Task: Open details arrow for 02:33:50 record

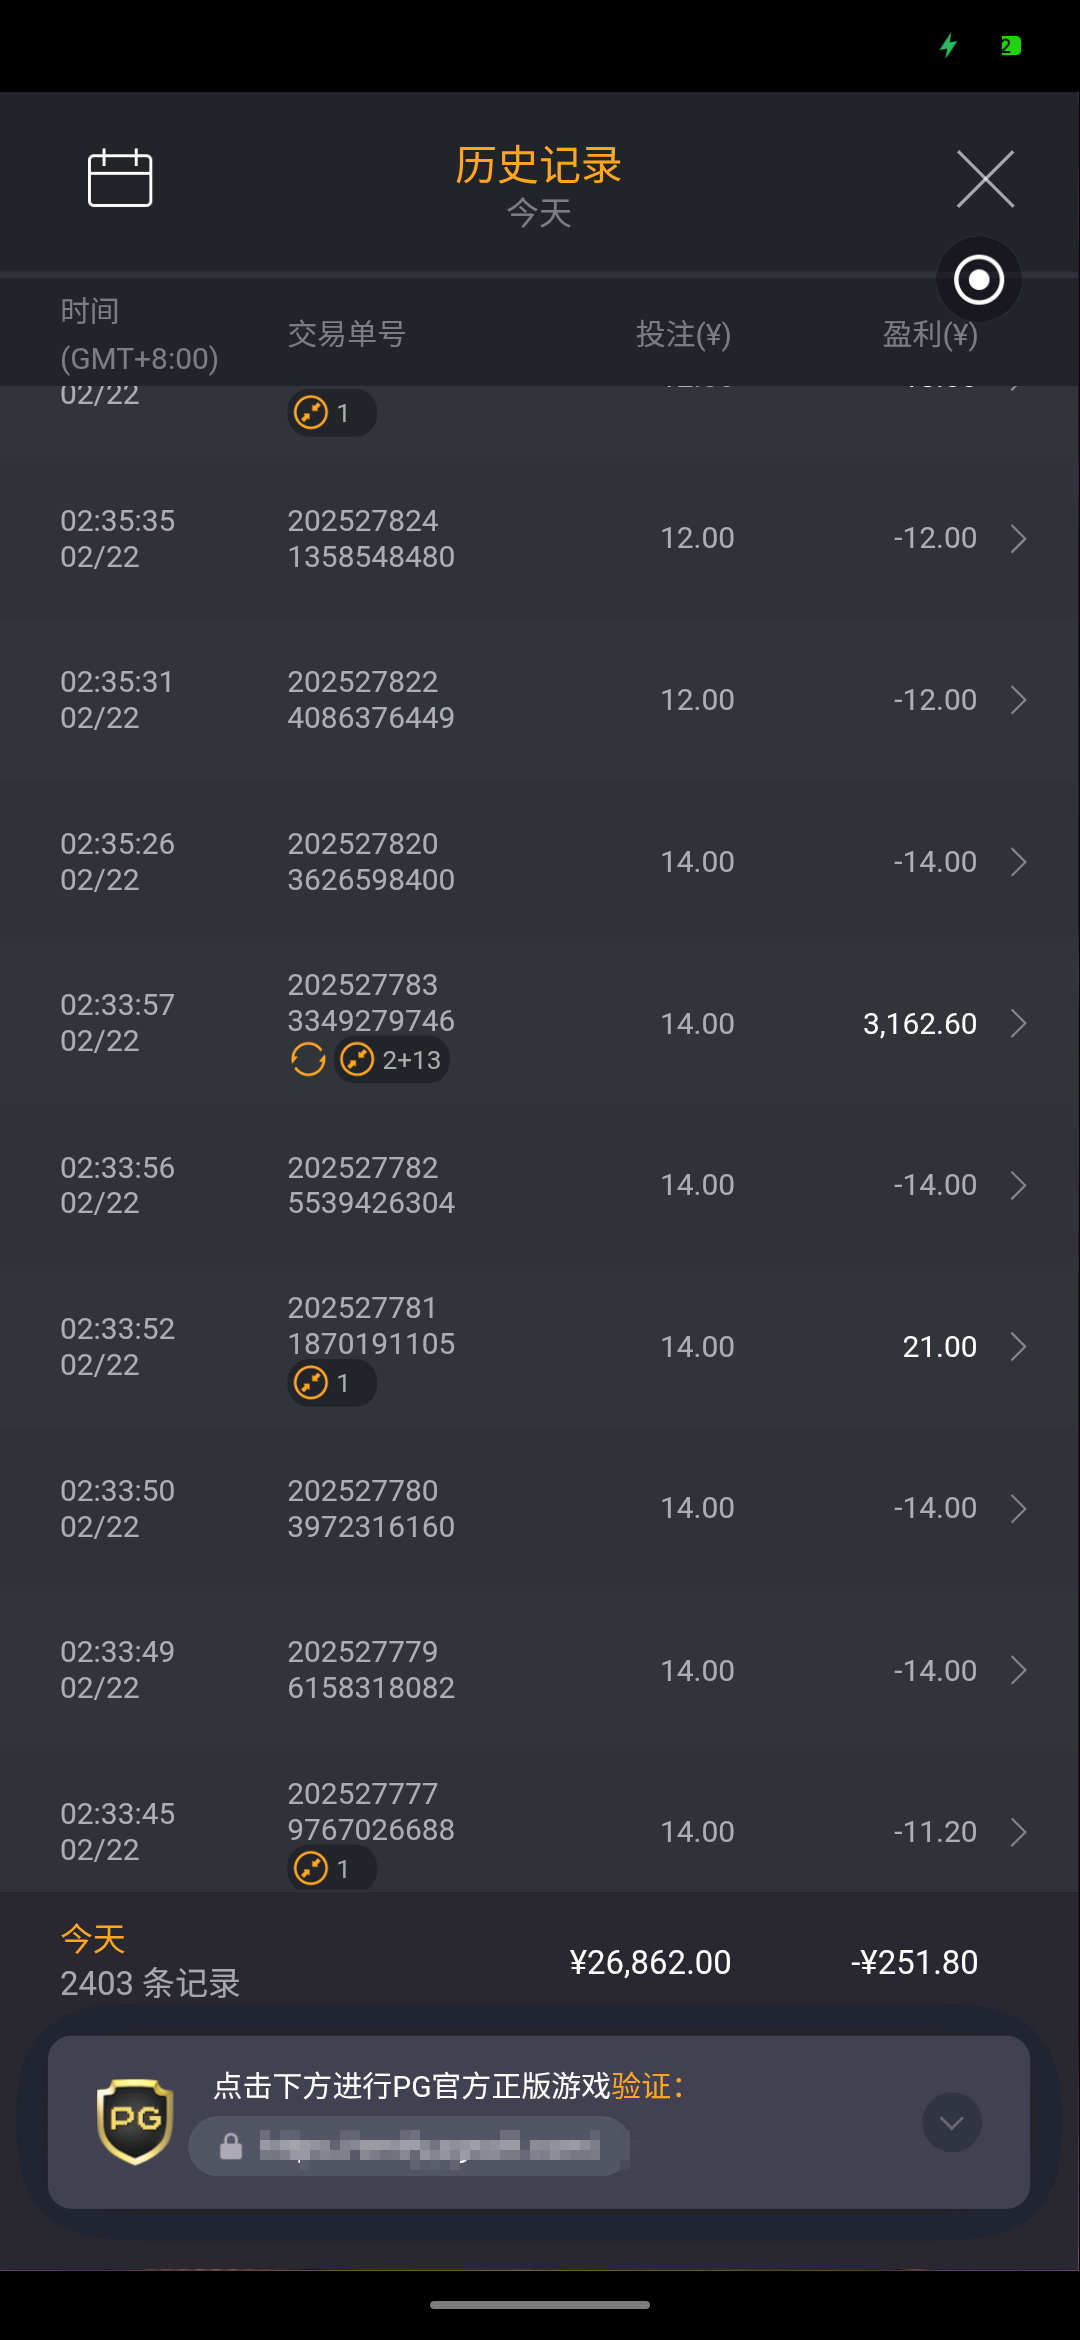Action: (x=1018, y=1508)
